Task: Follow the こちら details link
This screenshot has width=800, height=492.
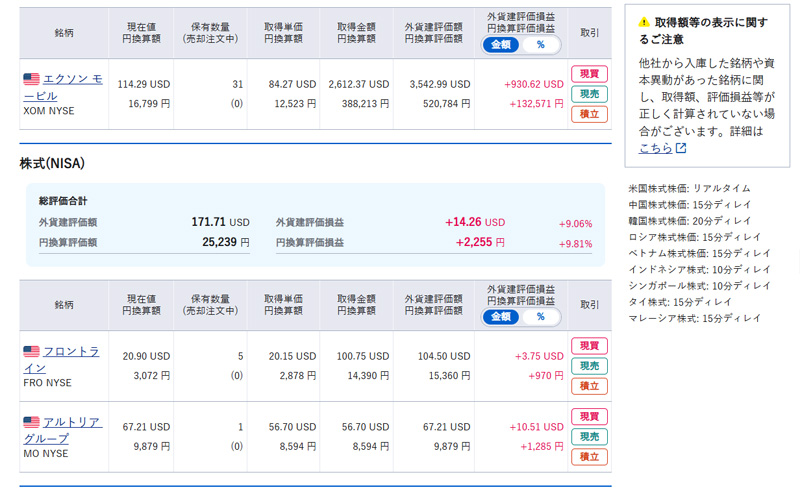Action: [656, 148]
